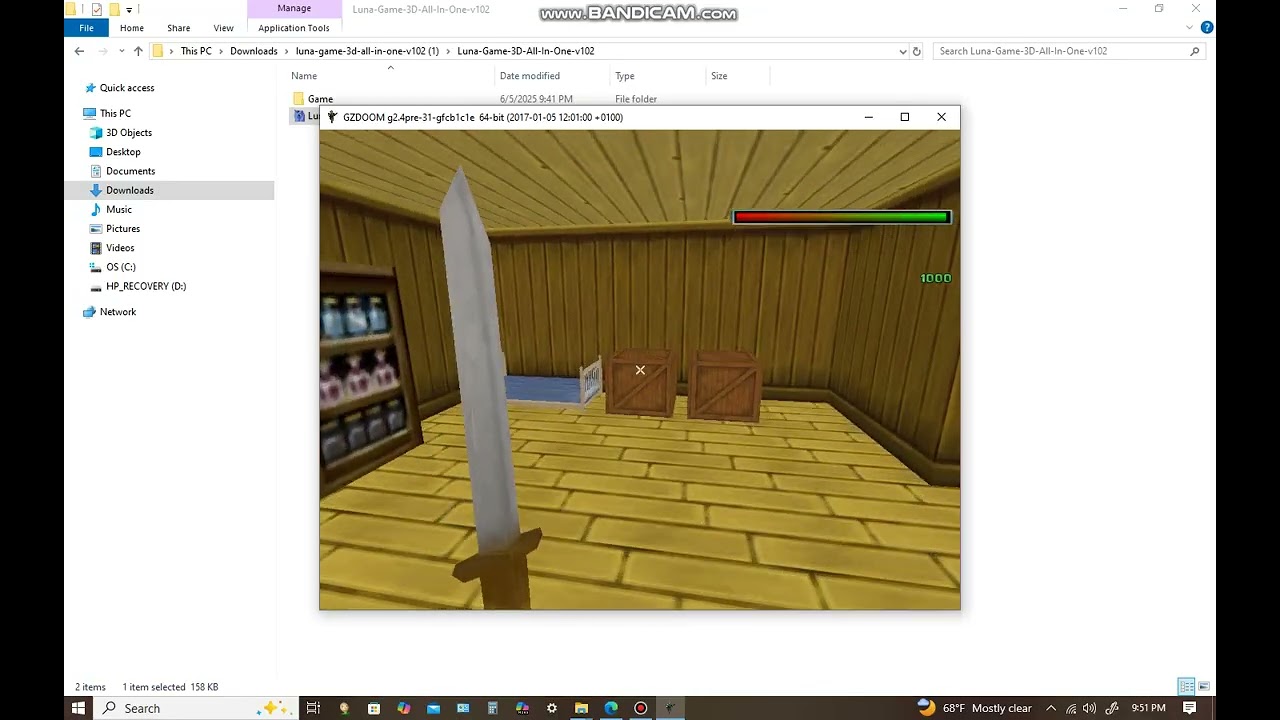The image size is (1280, 720).
Task: Click the Bandicam record icon in the taskbar
Action: tap(641, 708)
